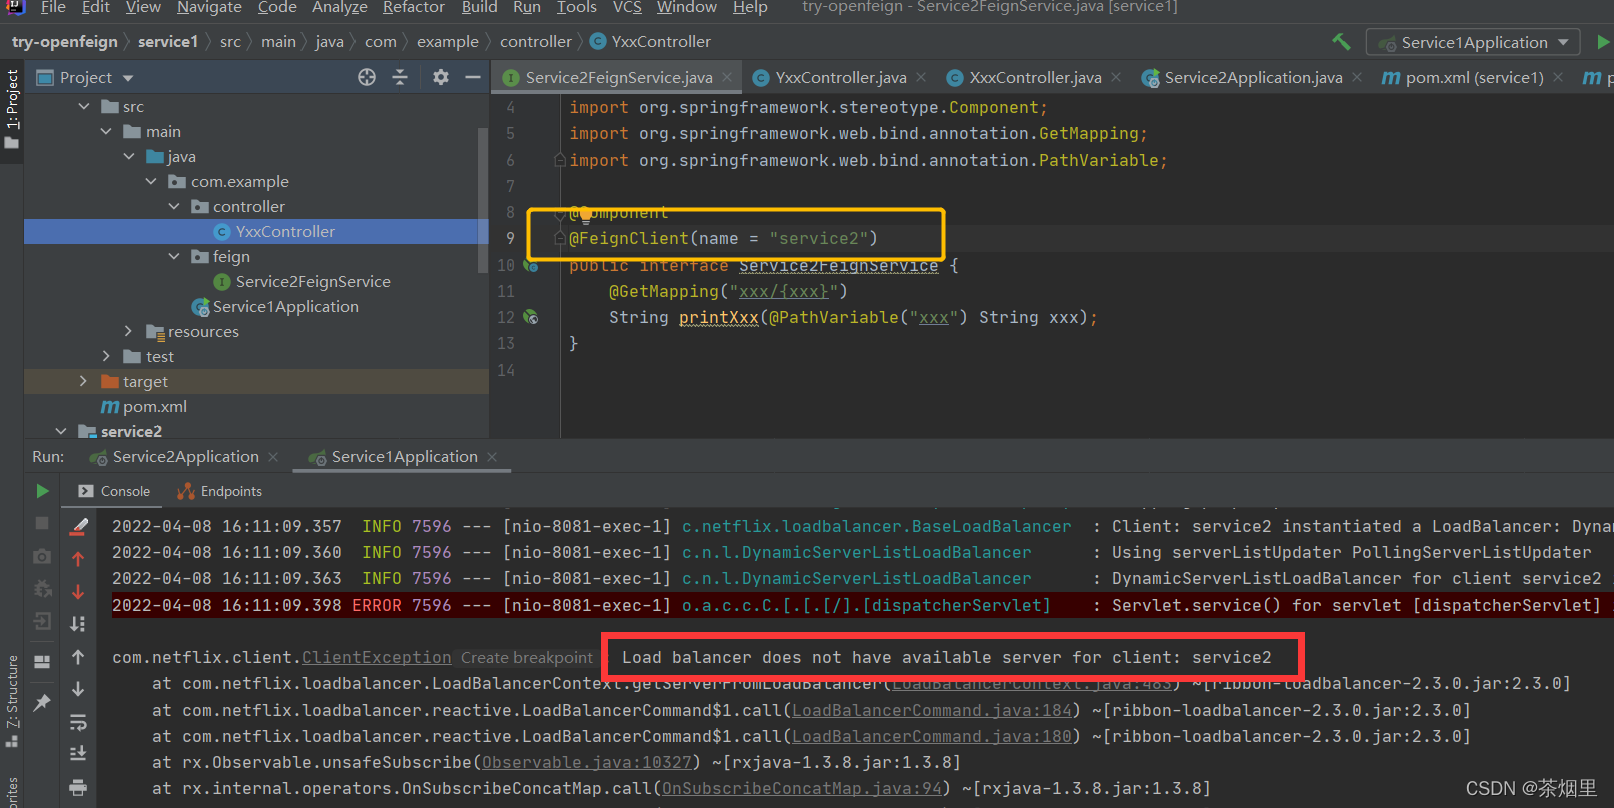Open the VCS menu
Screen dimensions: 1614x808
click(x=627, y=7)
